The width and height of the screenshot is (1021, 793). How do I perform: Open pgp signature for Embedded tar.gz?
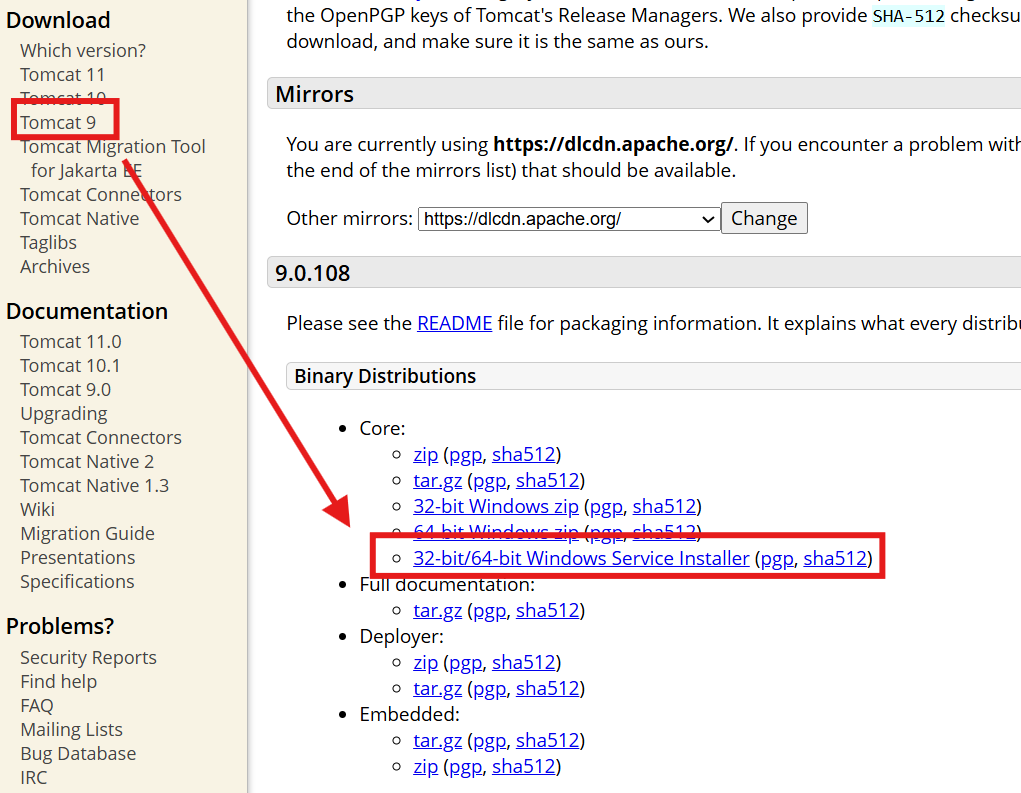(490, 741)
